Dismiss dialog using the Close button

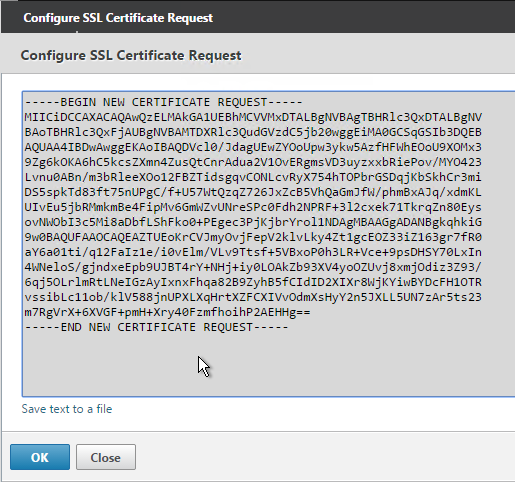coord(106,457)
